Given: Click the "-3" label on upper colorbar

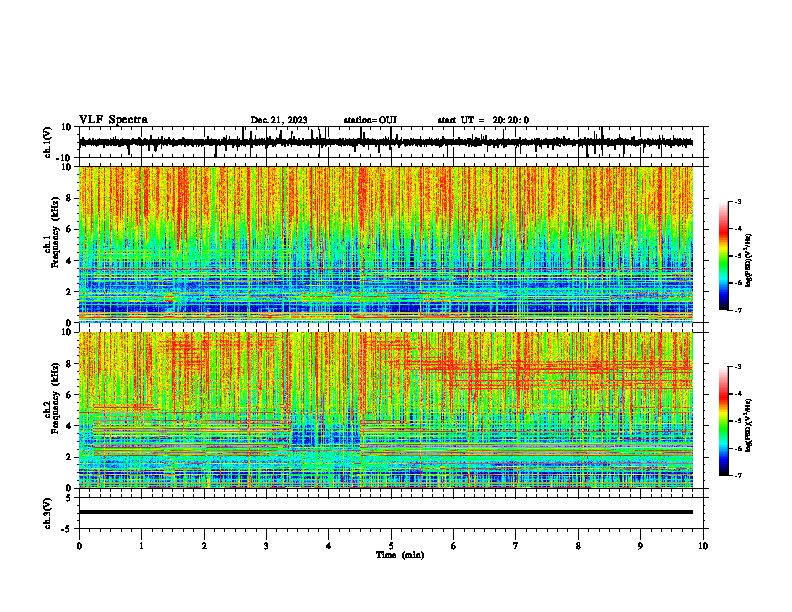Looking at the screenshot, I should click(738, 201).
